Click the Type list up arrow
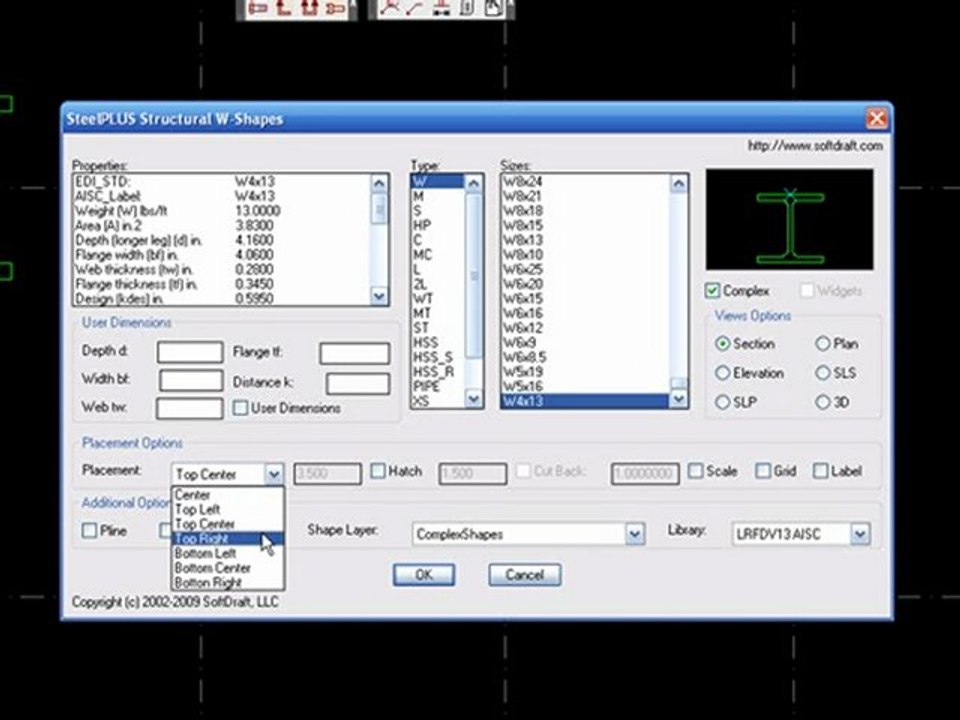 tap(473, 183)
